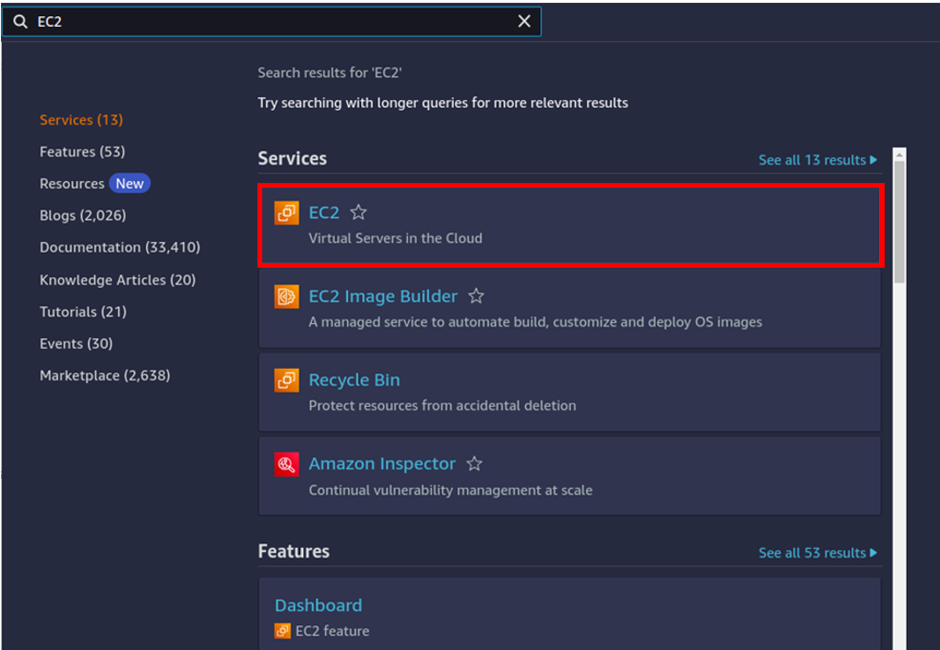See all 13 service results

click(818, 160)
